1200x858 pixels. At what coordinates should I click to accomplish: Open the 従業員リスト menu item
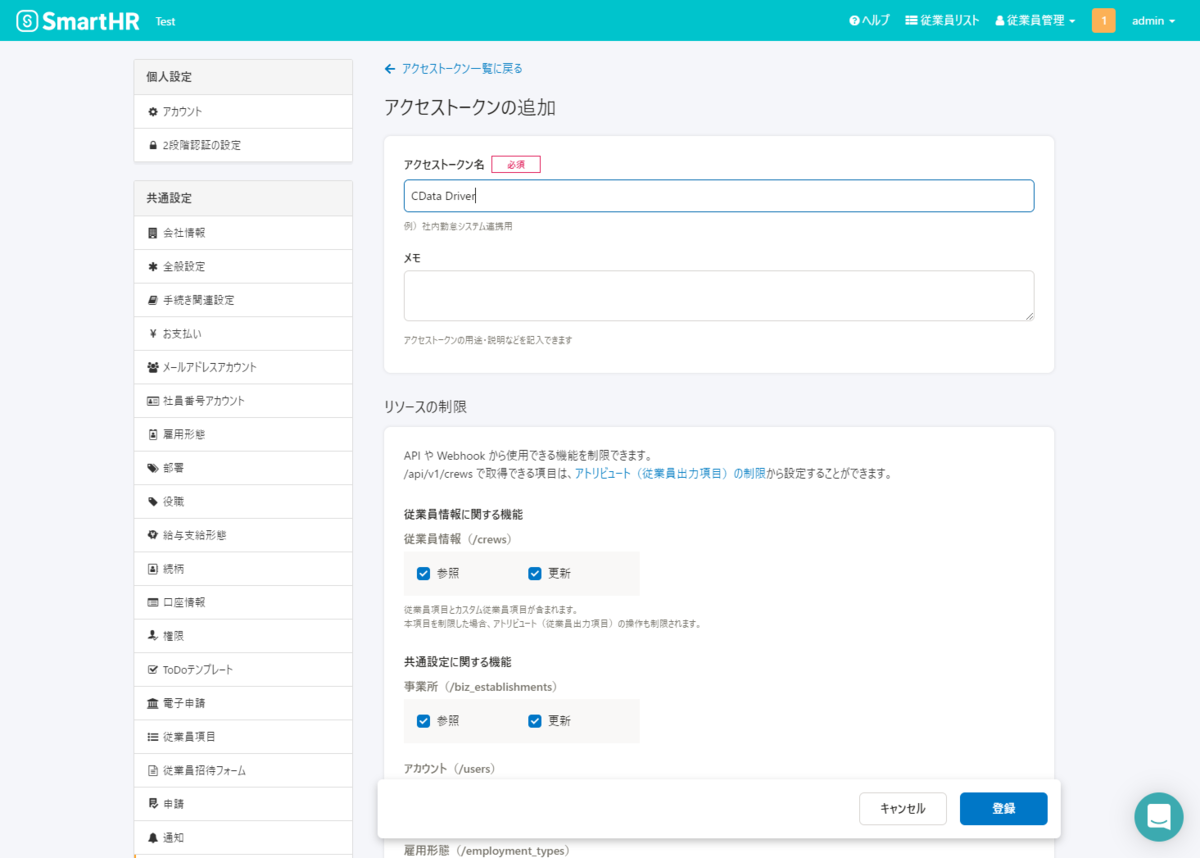942,20
